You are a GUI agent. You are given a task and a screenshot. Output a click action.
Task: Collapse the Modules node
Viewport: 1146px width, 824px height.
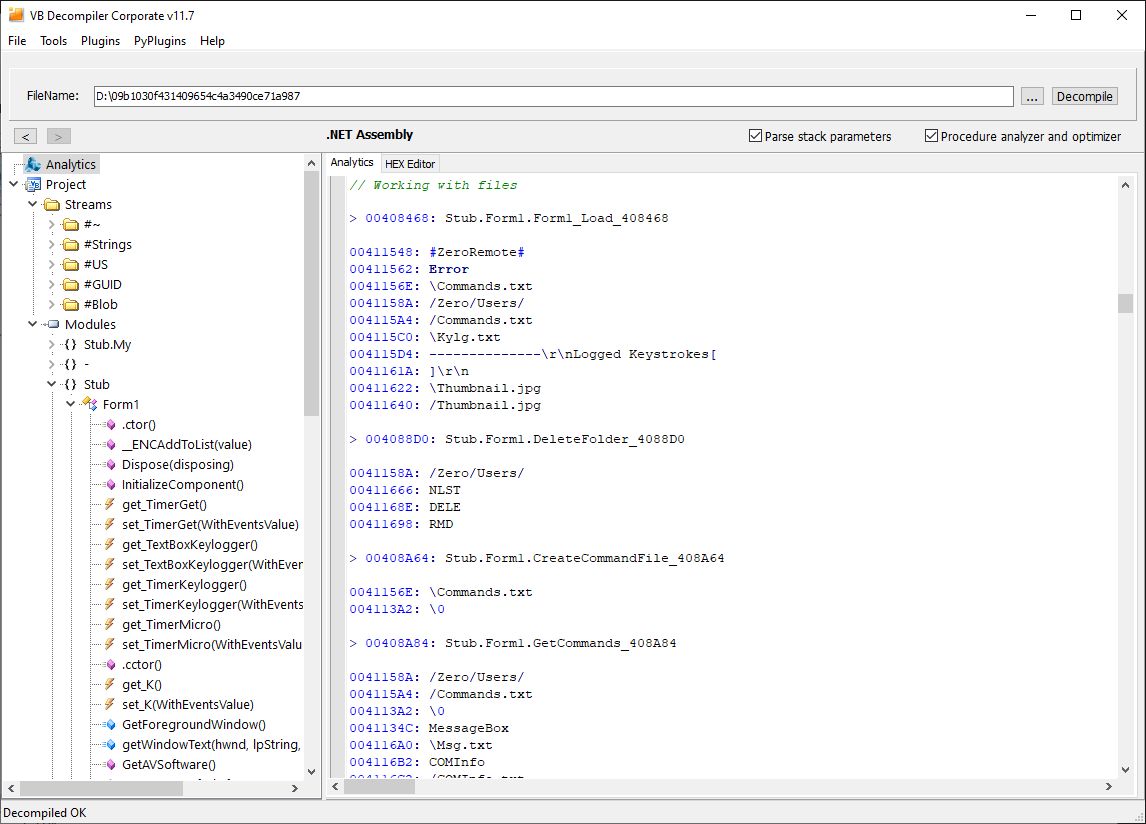[33, 324]
